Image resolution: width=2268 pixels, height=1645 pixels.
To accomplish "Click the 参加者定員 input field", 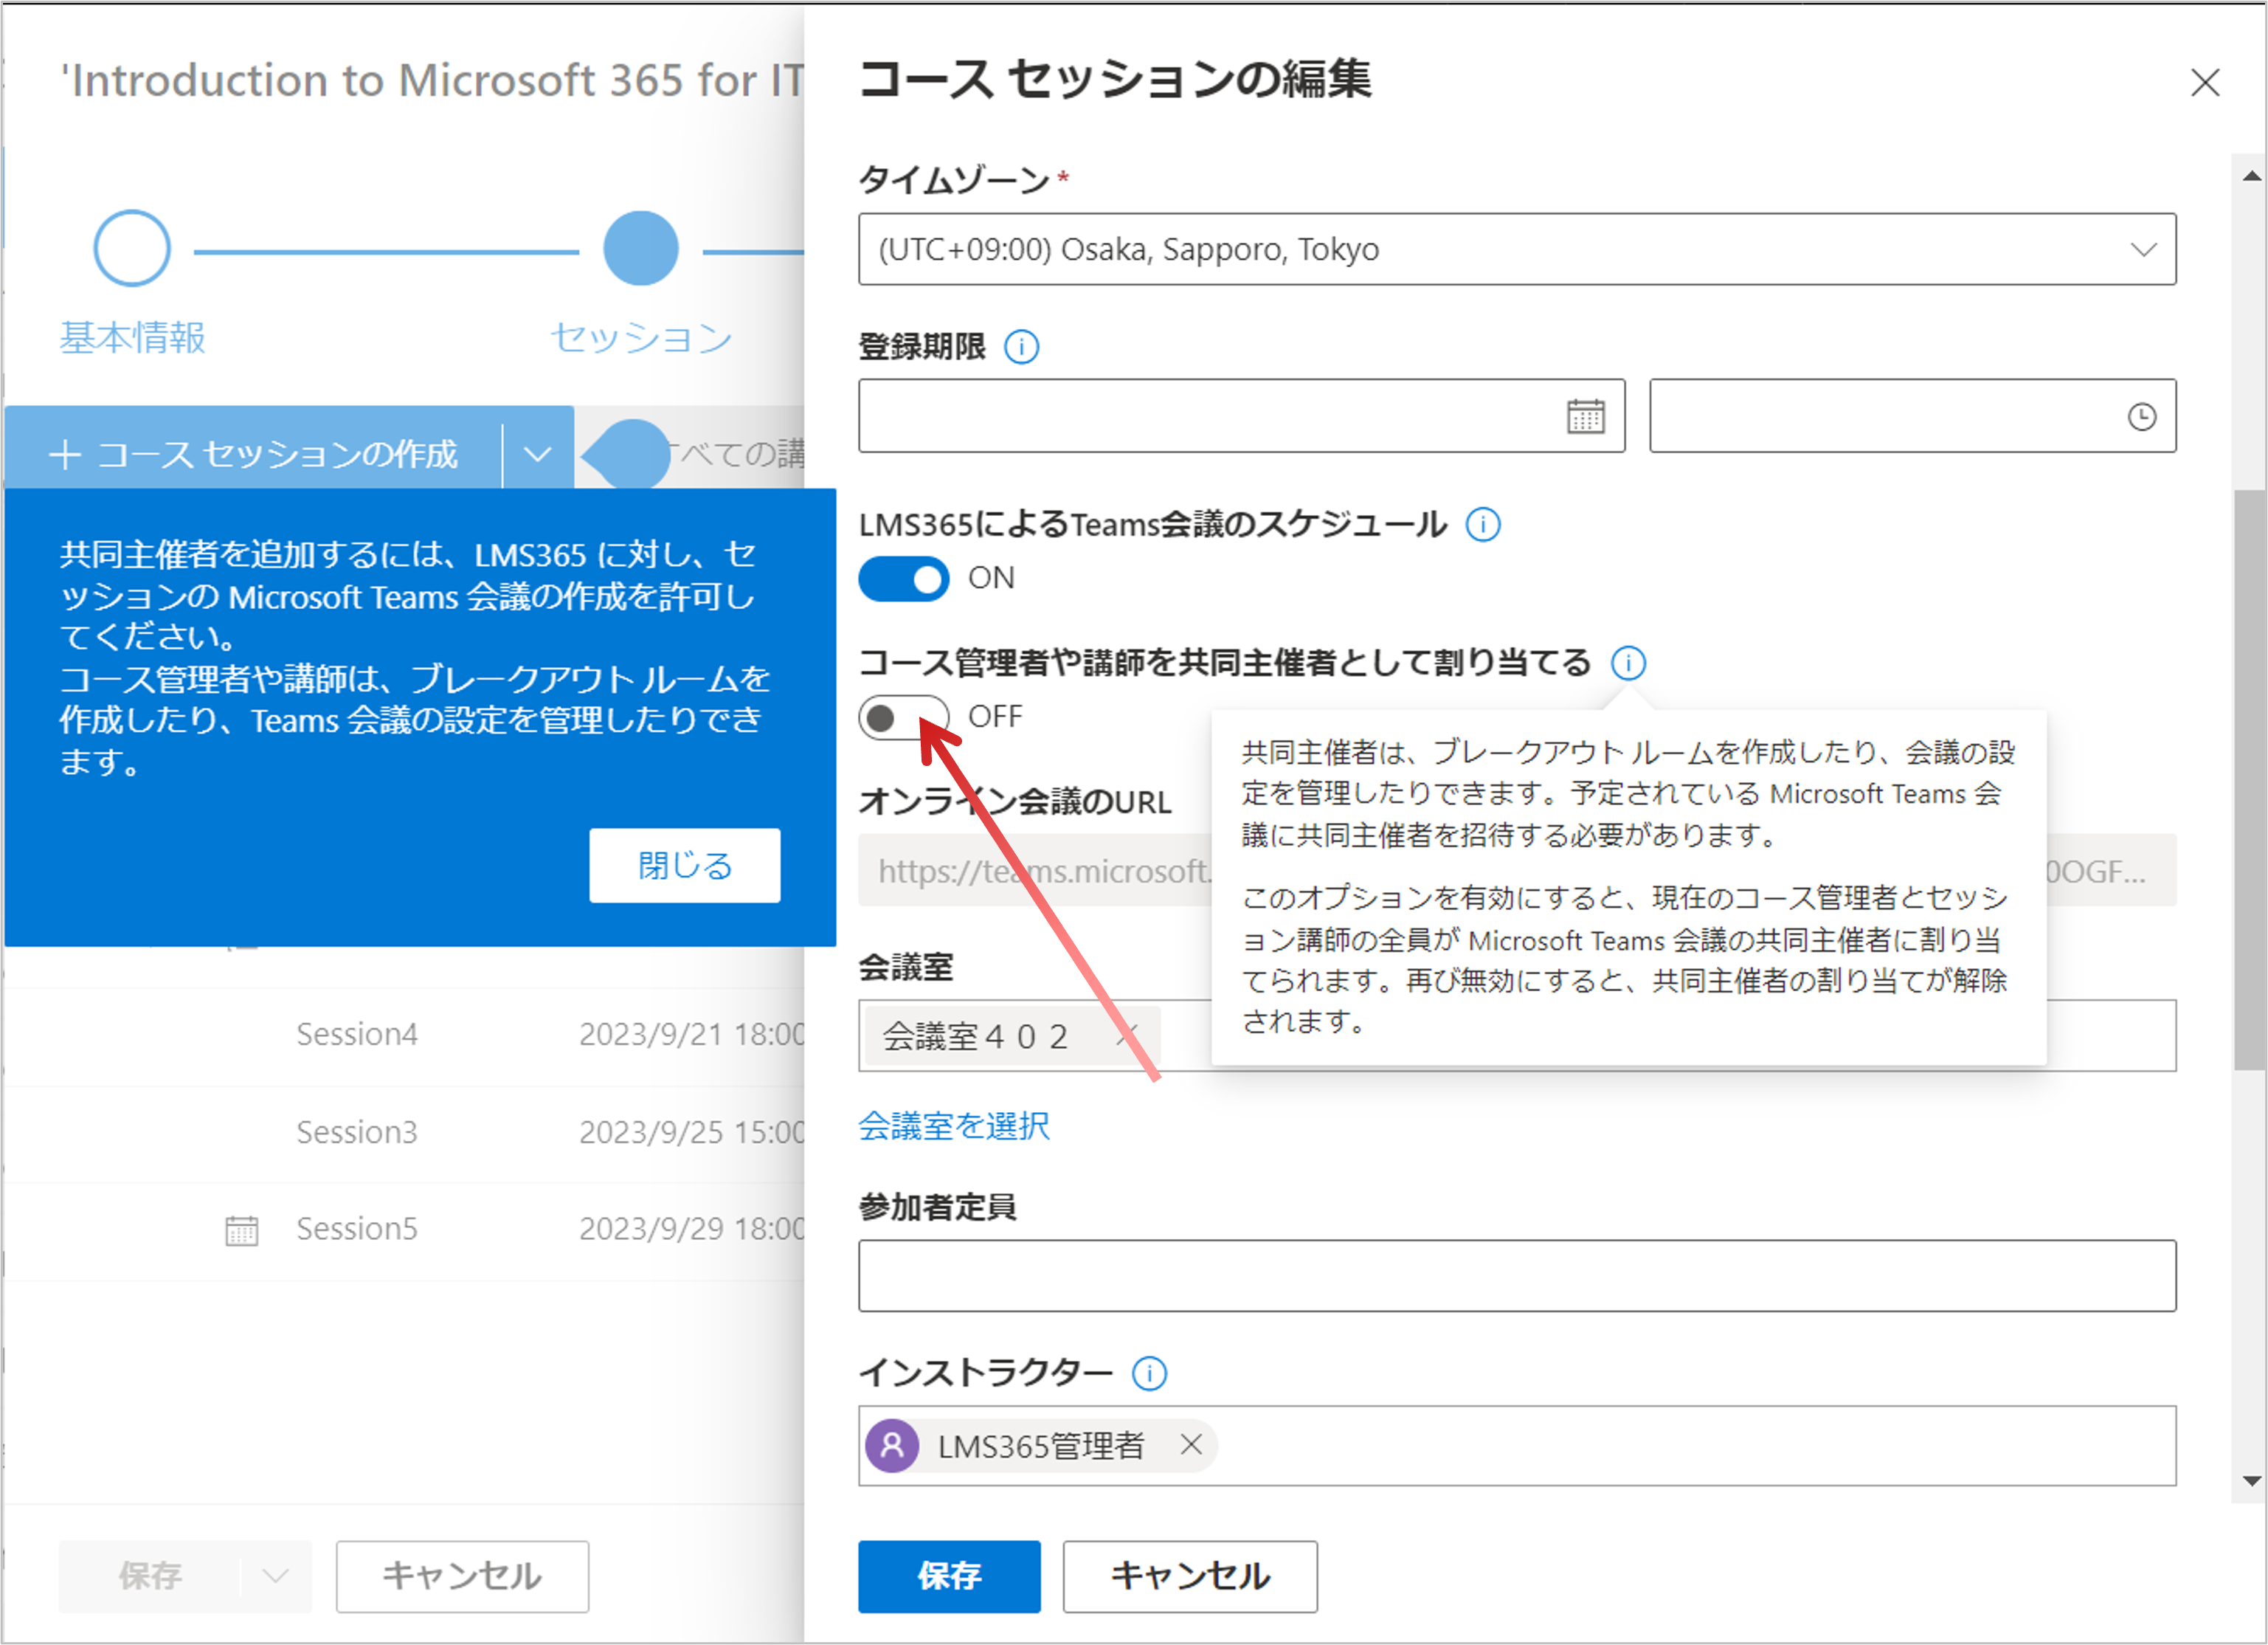I will 1516,1276.
